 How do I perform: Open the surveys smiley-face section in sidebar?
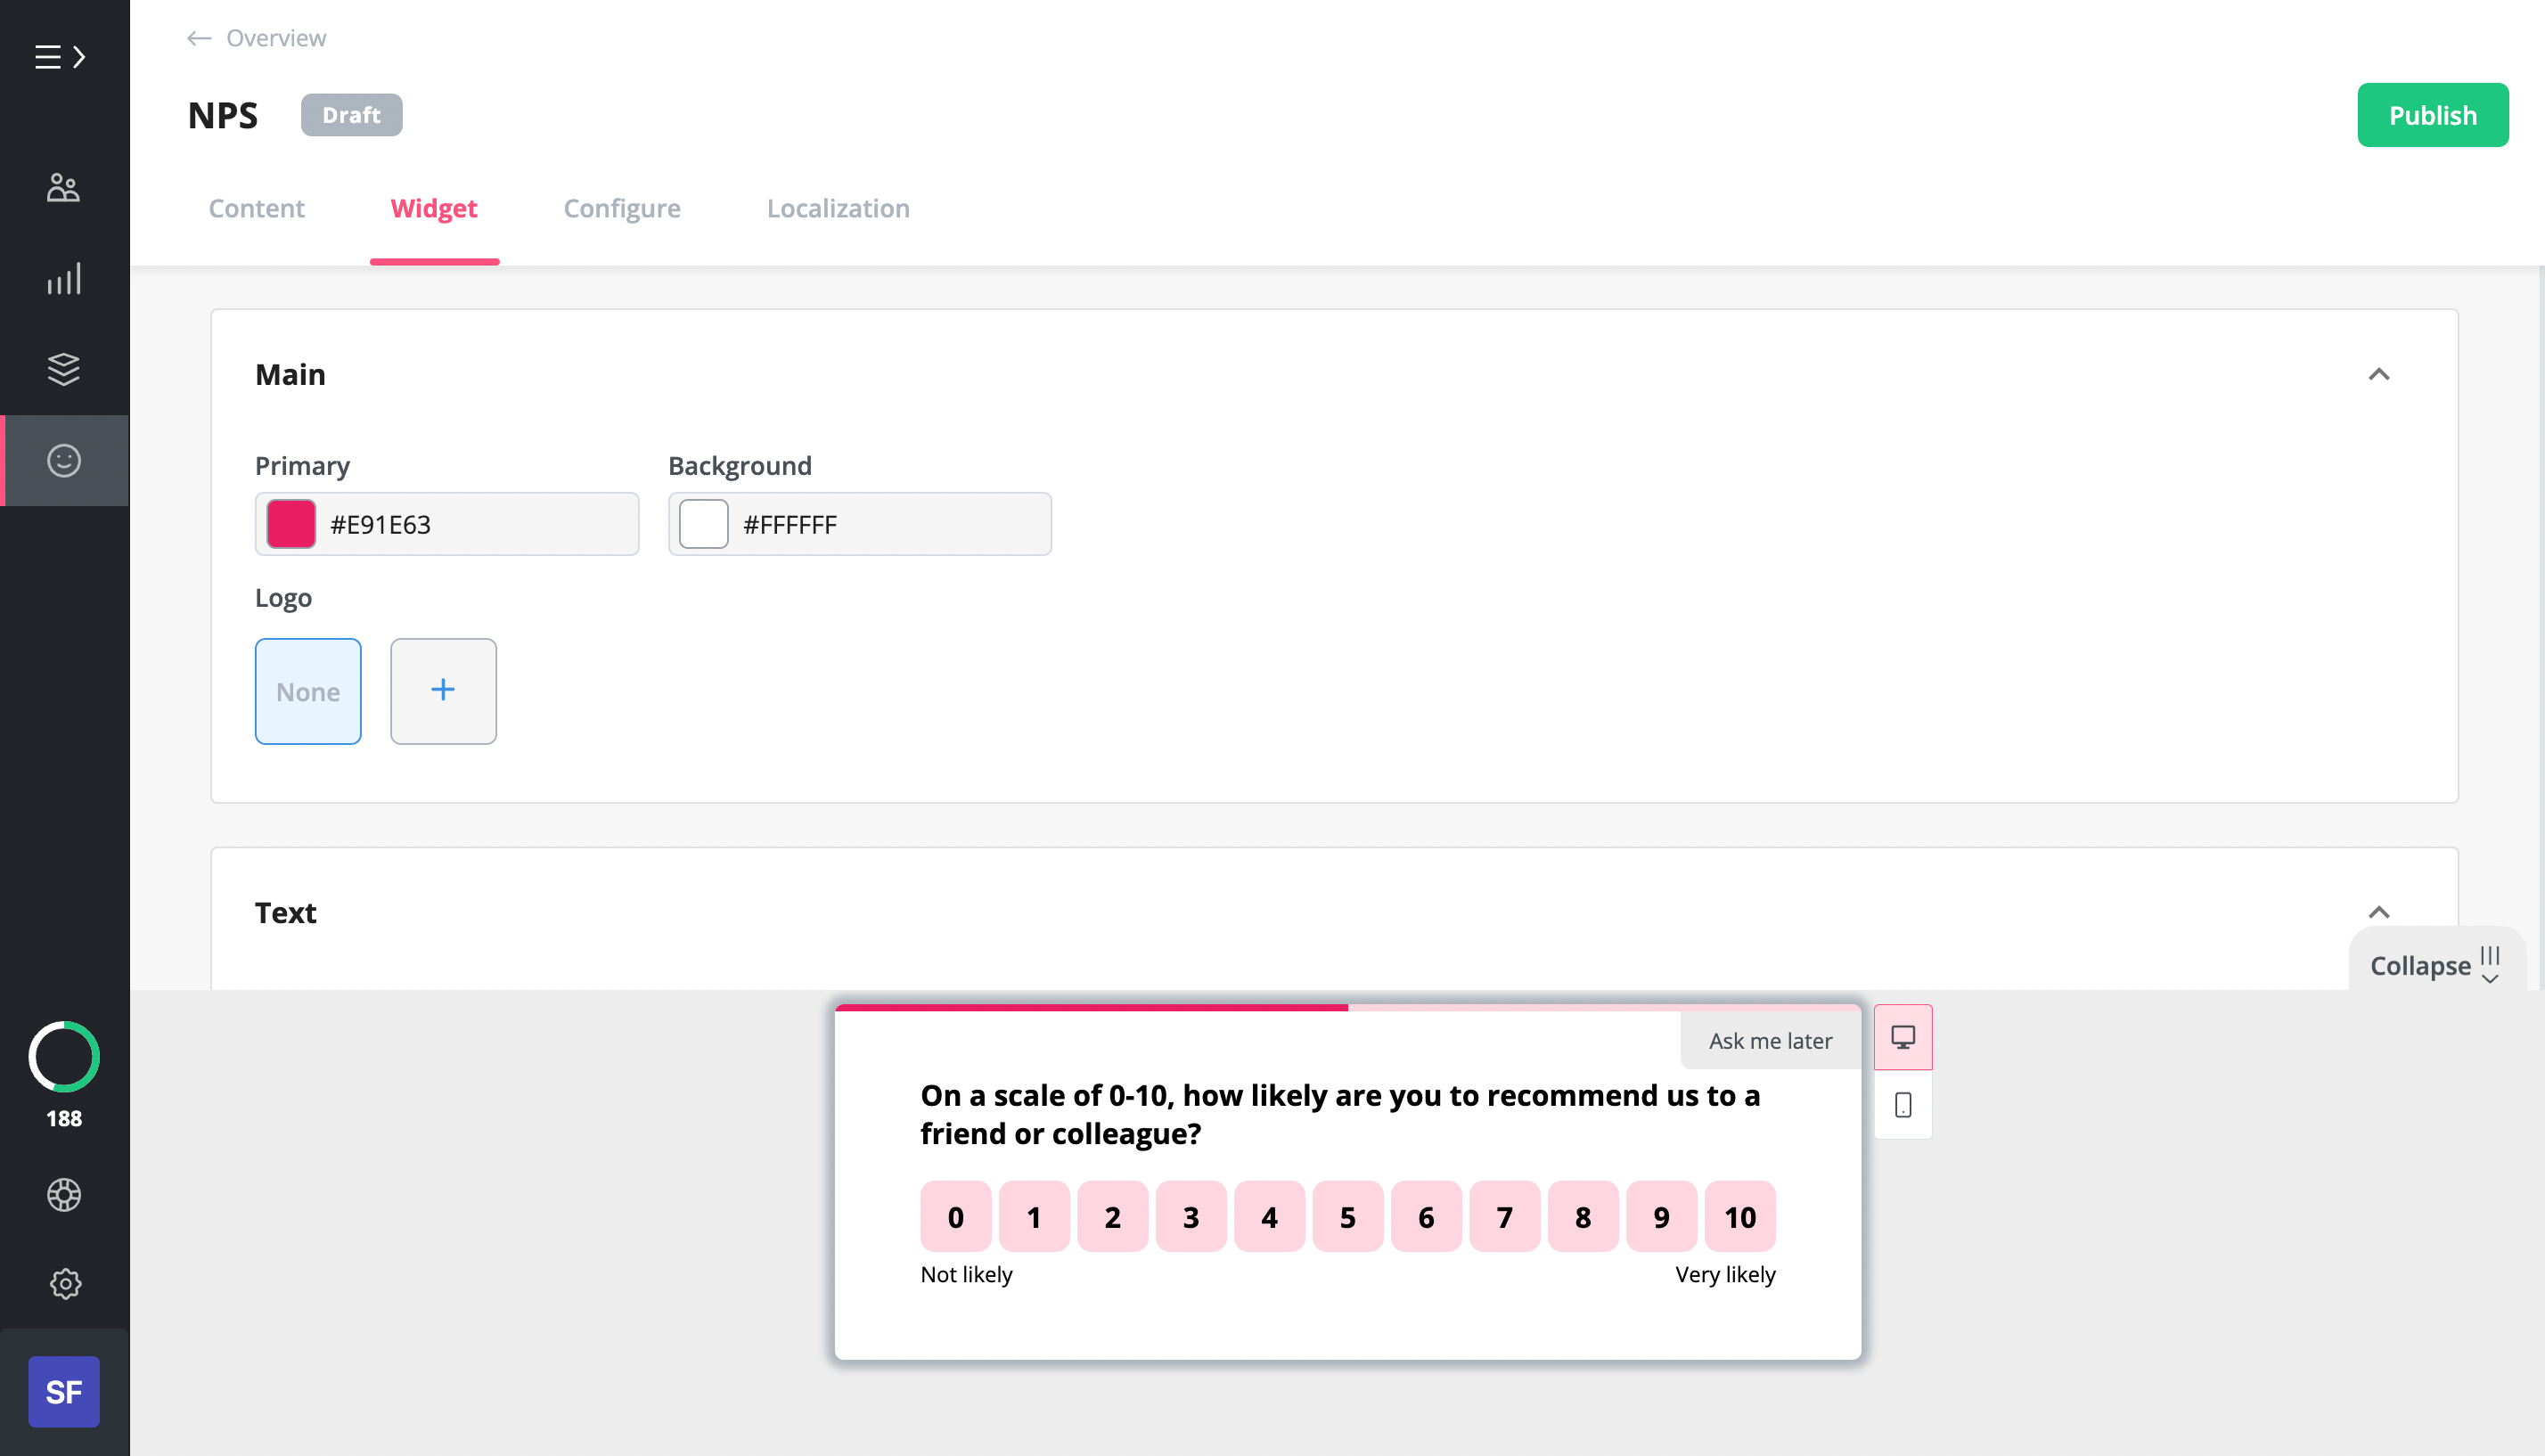point(63,460)
